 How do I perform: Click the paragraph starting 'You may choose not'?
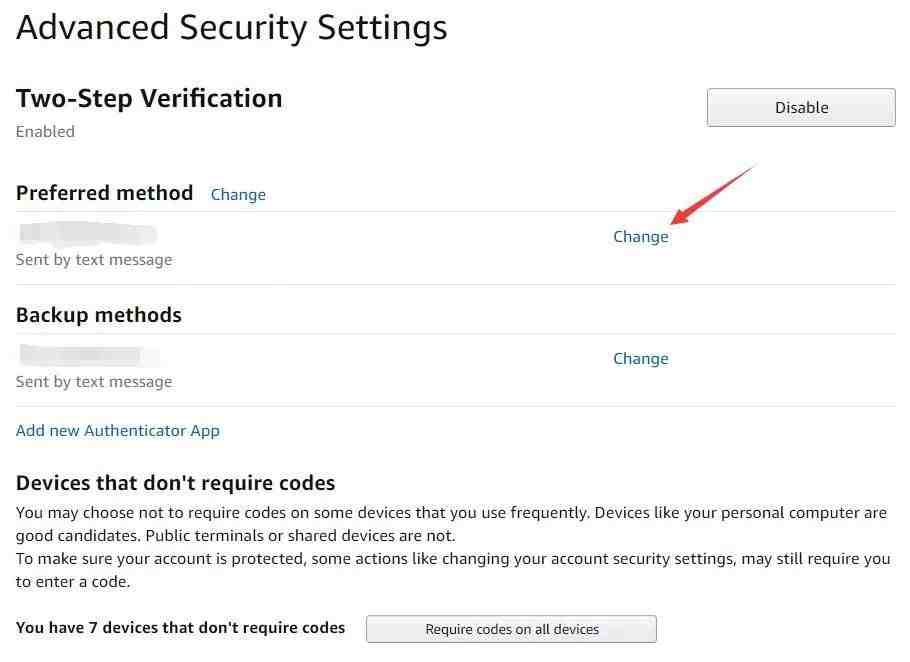pyautogui.click(x=452, y=524)
